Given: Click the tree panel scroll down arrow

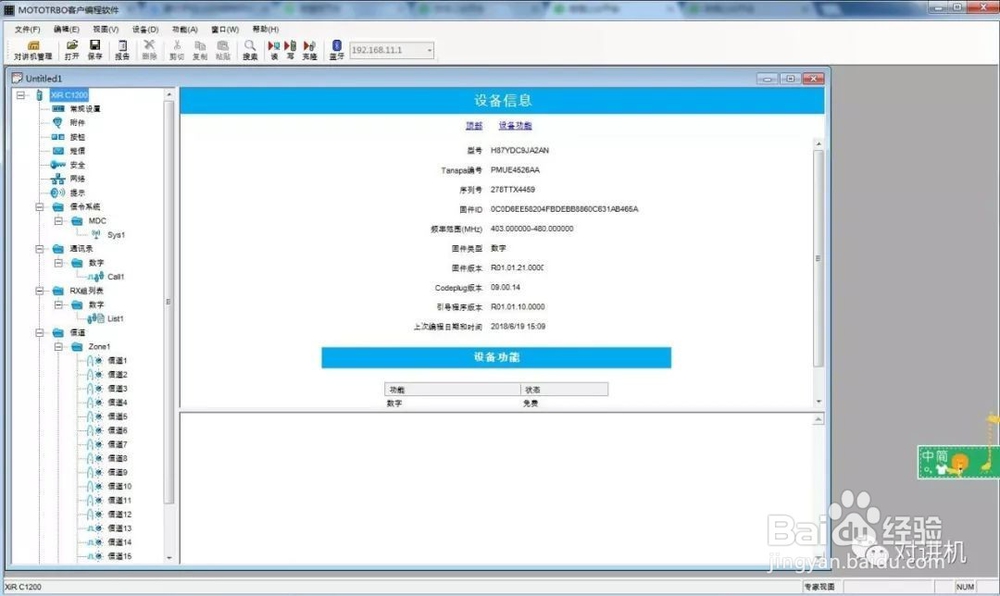Looking at the screenshot, I should tap(169, 558).
